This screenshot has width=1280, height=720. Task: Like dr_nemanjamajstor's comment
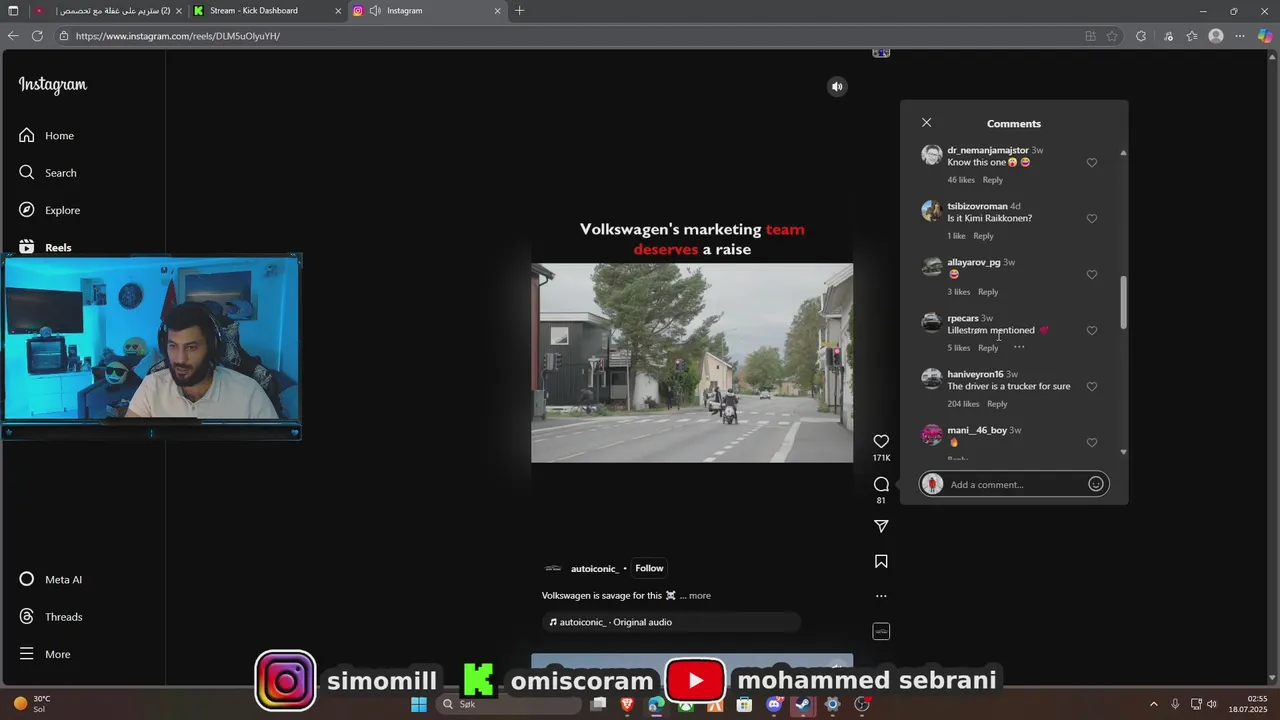1092,163
